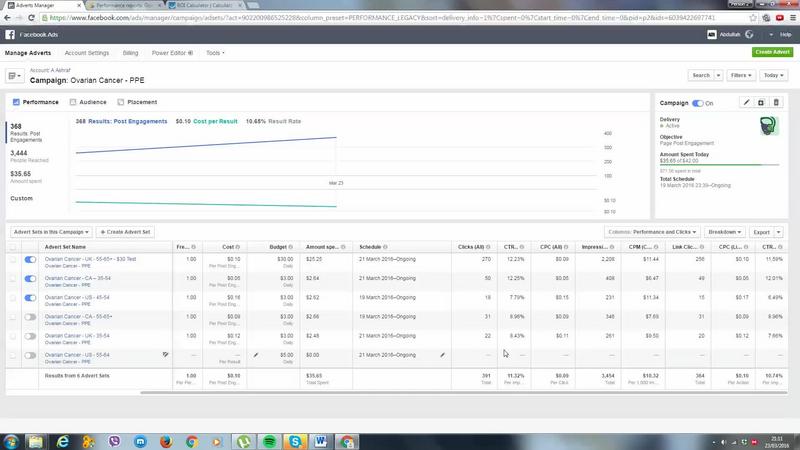Click the green Create Advert button
Image resolution: width=800 pixels, height=450 pixels.
click(772, 52)
